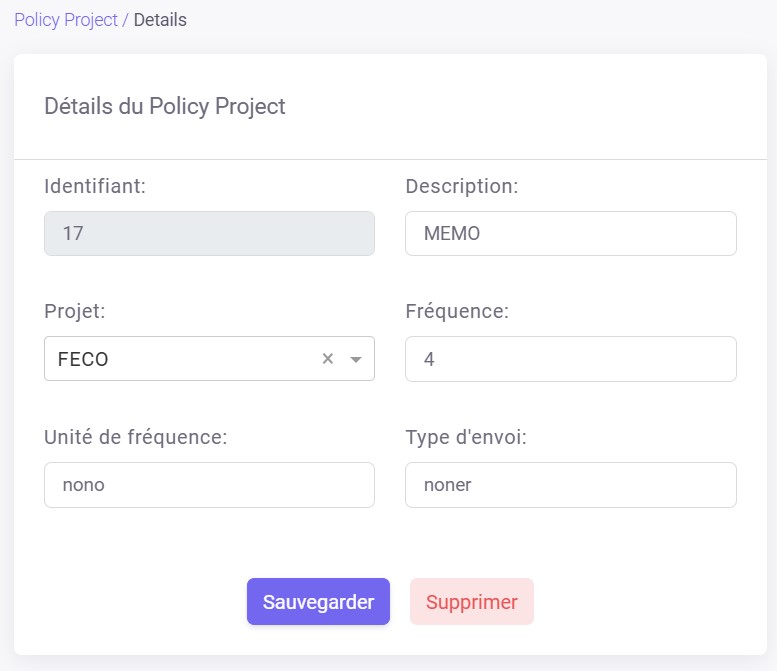
Task: Click the breadcrumb slash separator
Action: coord(125,20)
